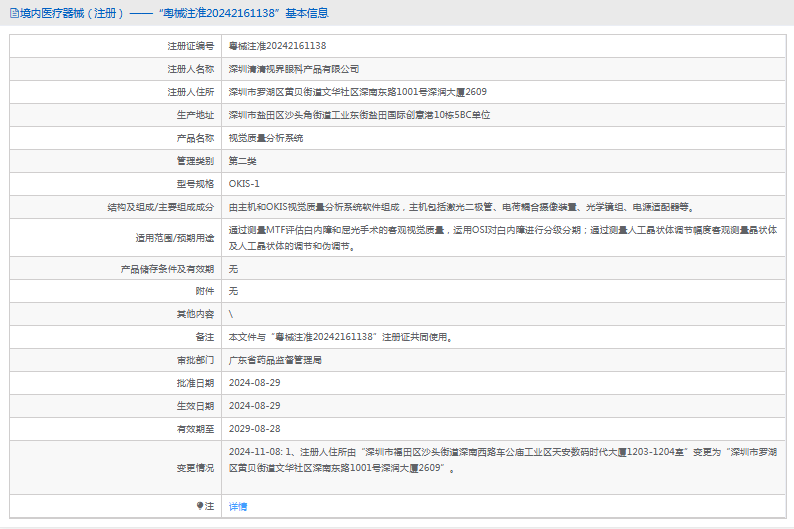Click the 产品名称 label
The image size is (794, 529).
click(195, 138)
